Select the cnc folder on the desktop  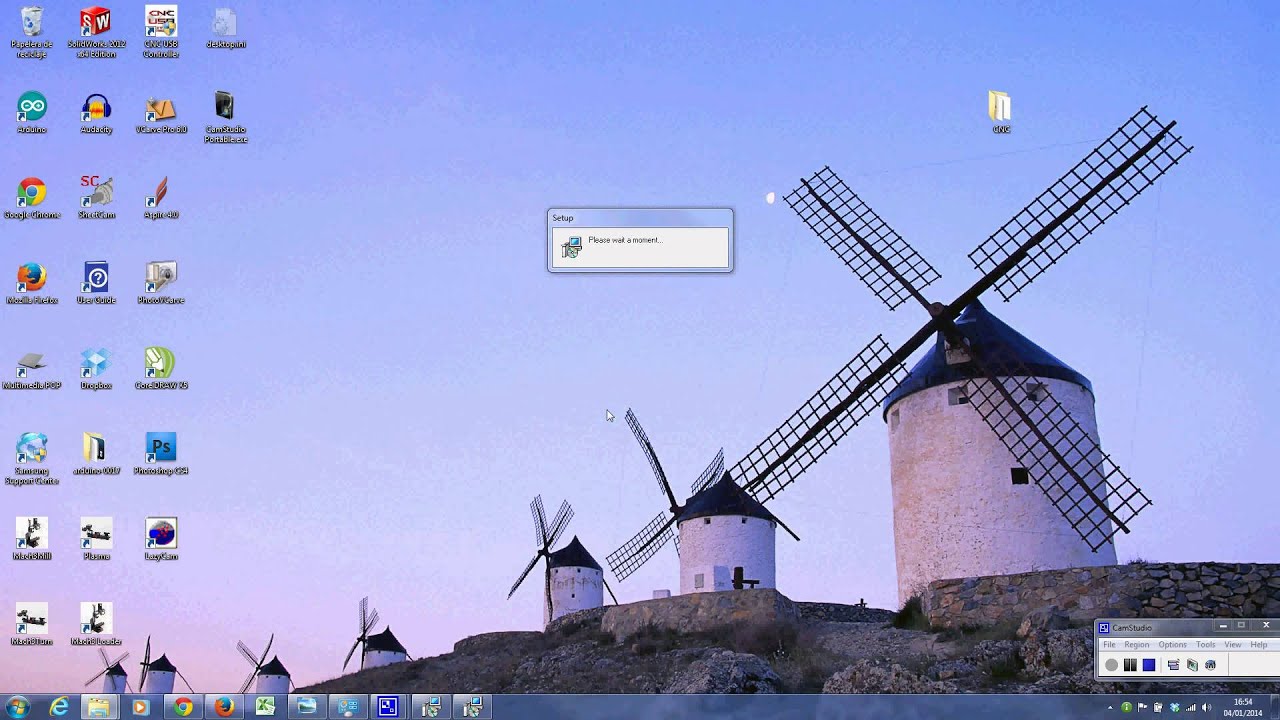pos(1000,113)
